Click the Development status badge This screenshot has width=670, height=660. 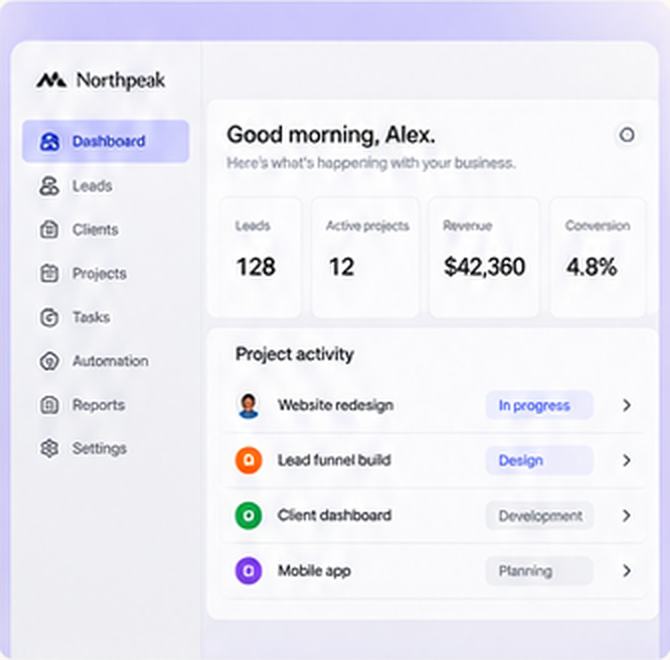539,516
